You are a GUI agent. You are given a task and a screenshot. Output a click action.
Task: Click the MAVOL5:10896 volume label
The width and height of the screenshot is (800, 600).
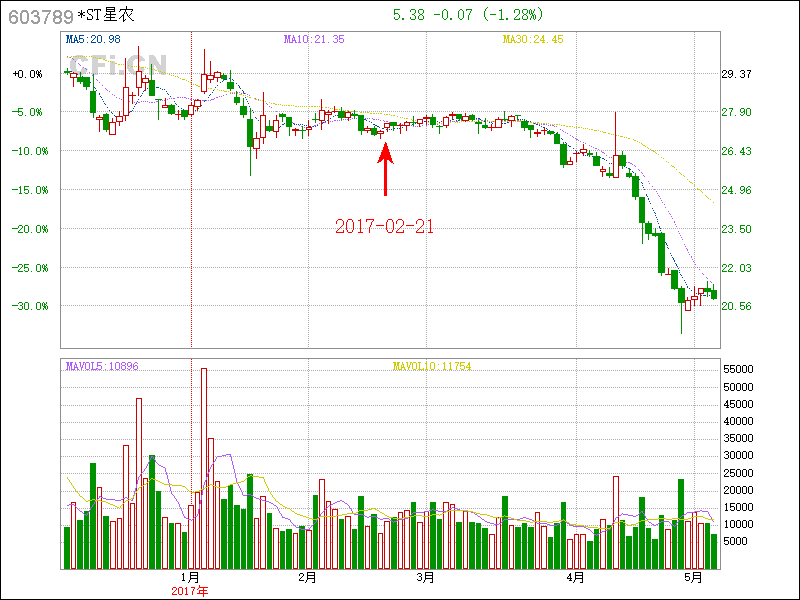coord(102,367)
